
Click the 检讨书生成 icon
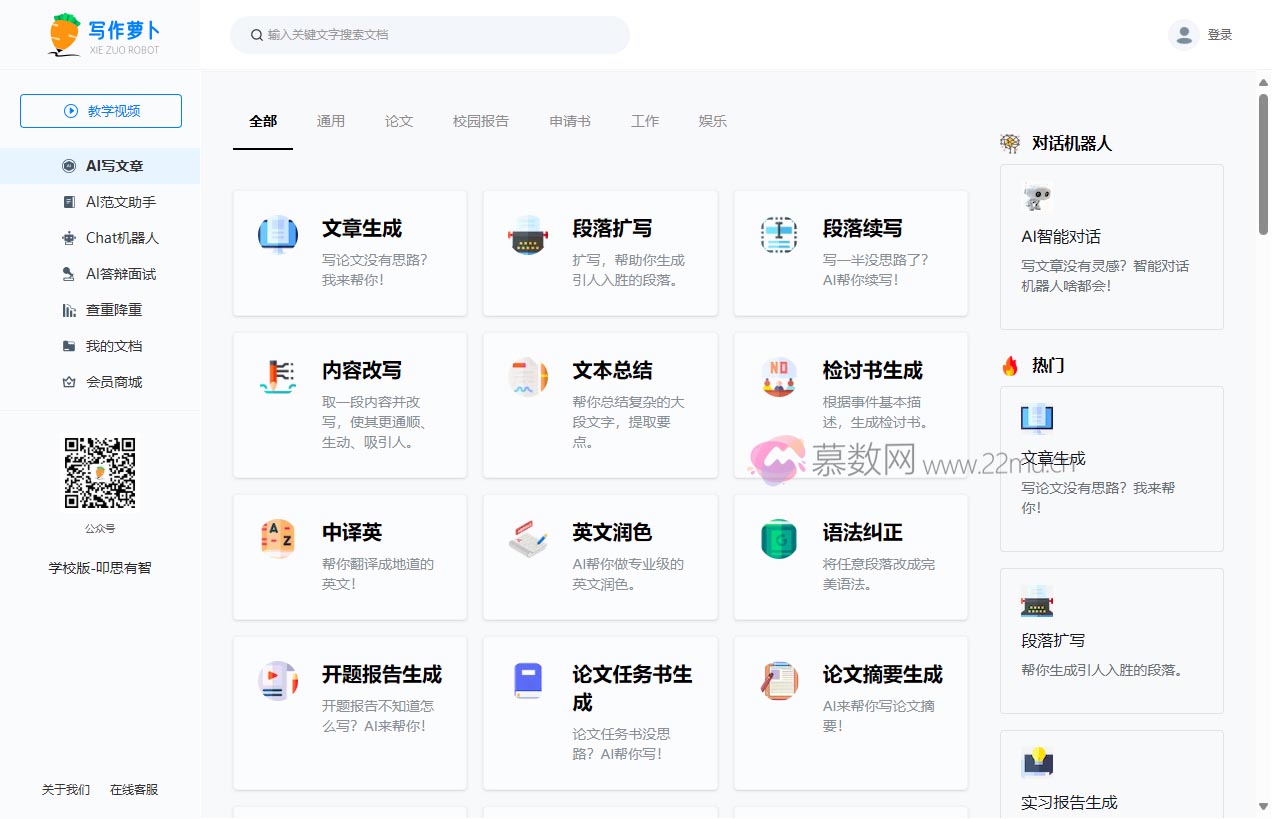coord(778,377)
